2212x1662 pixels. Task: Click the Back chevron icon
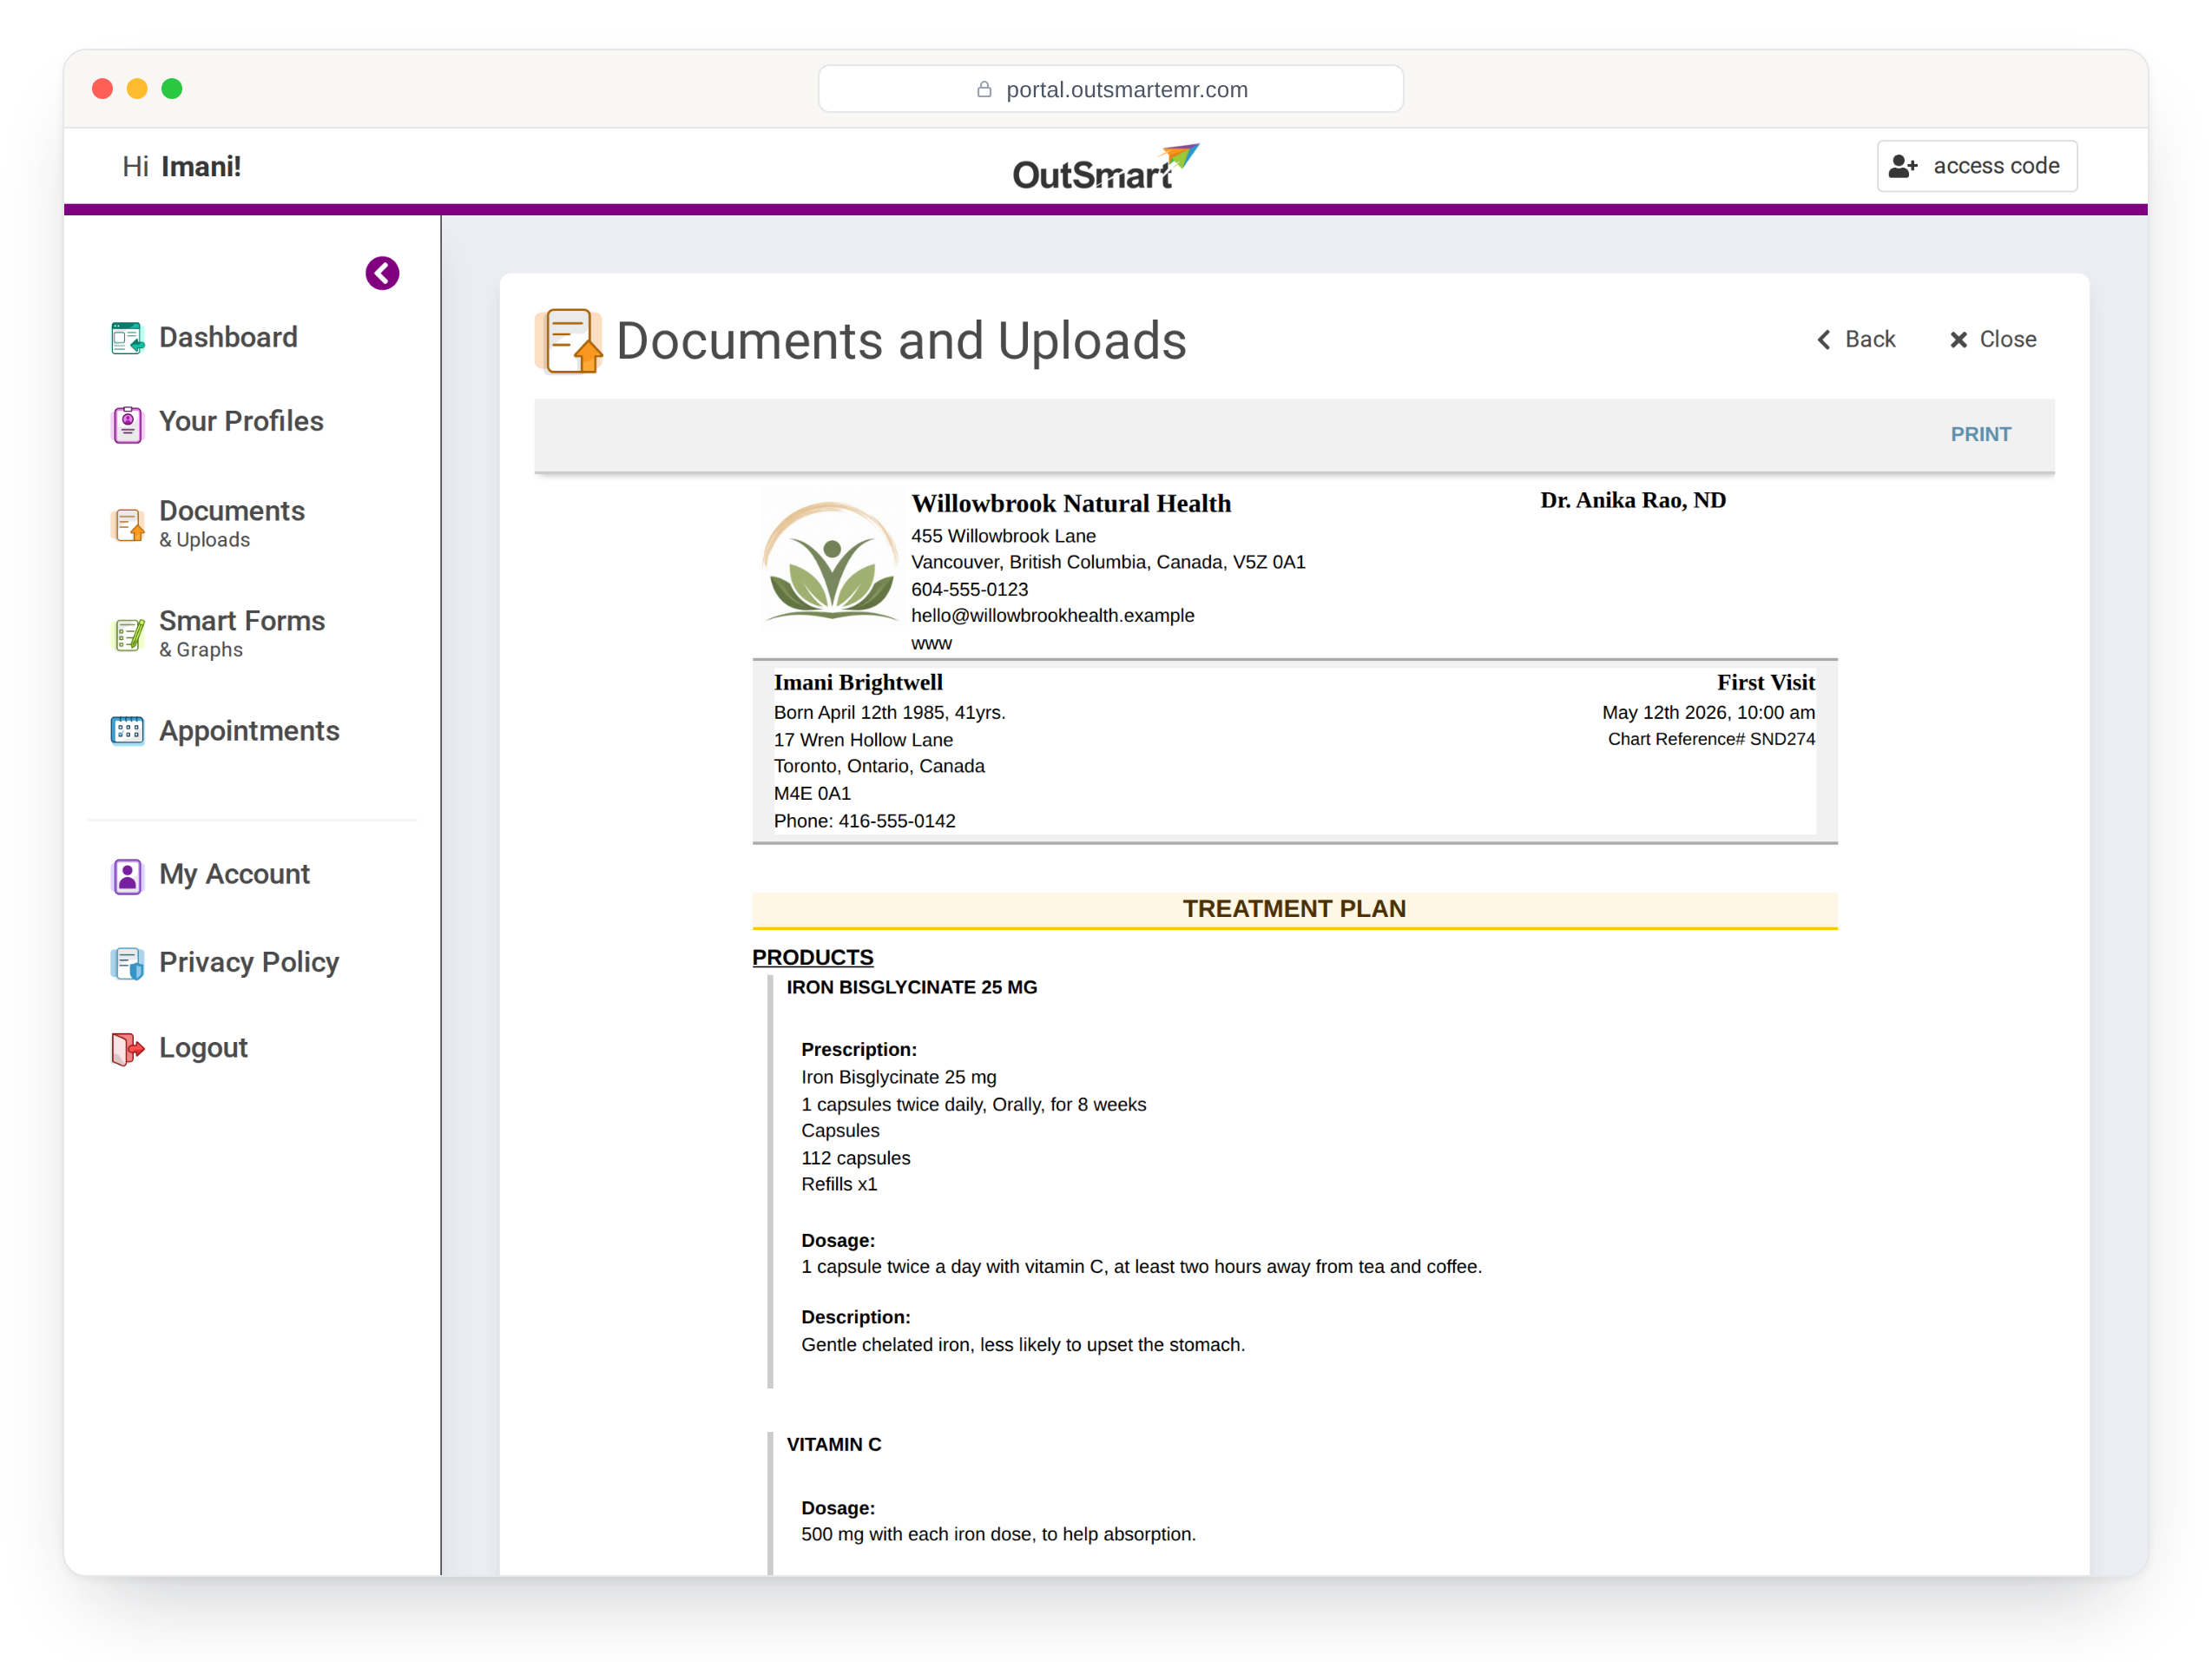[1824, 340]
